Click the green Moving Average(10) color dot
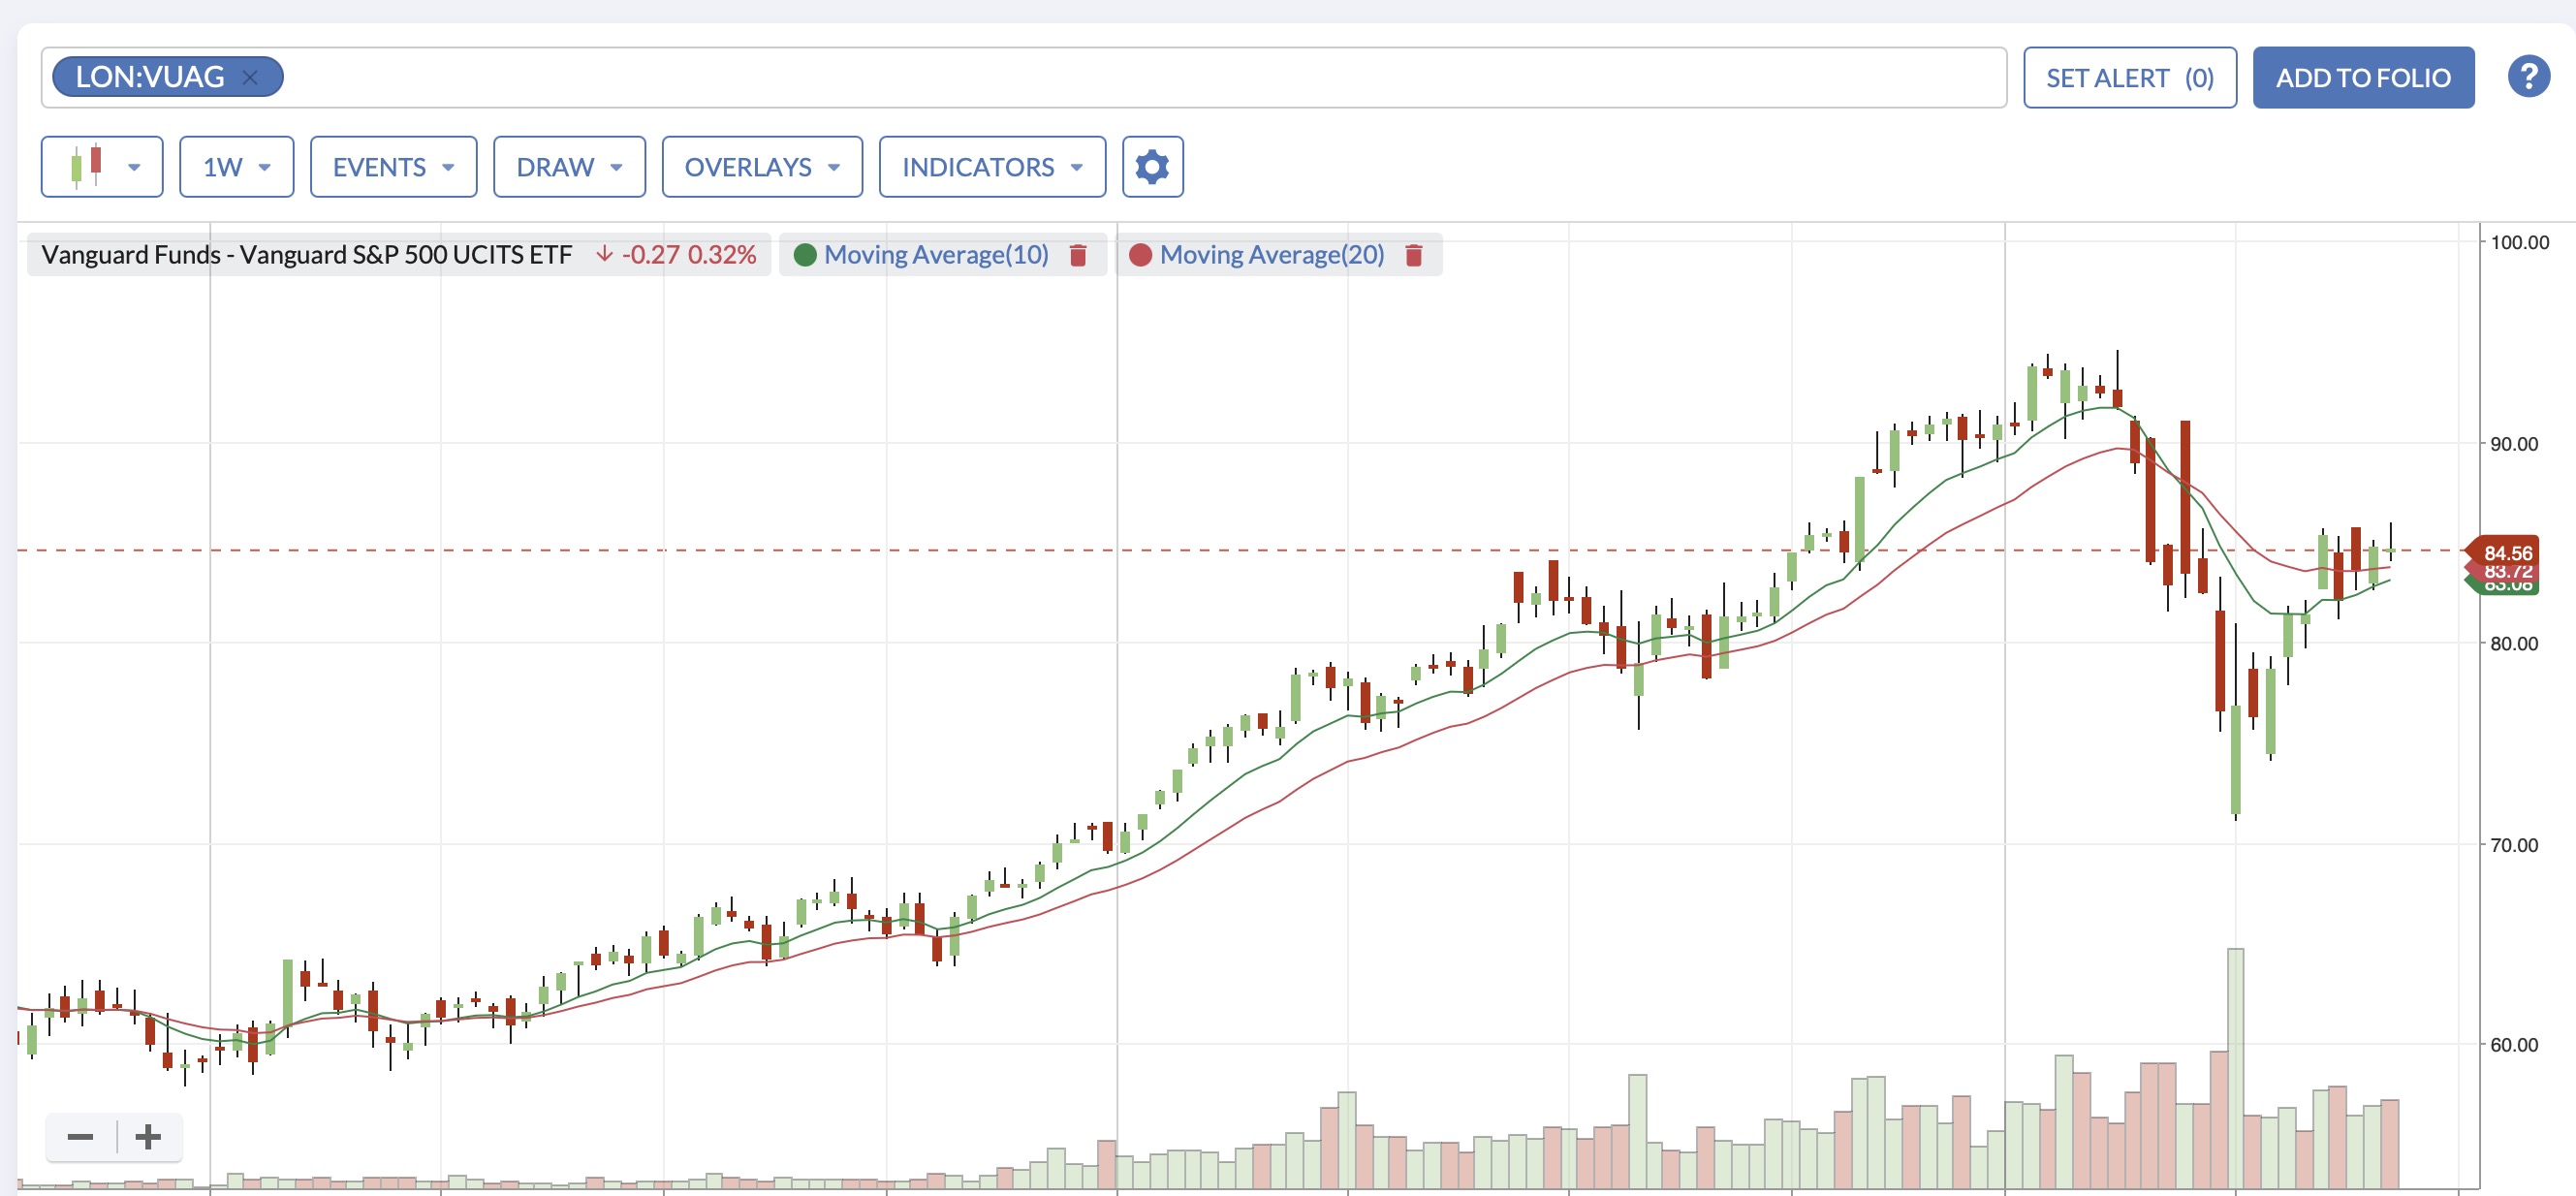The image size is (2576, 1196). coord(805,255)
